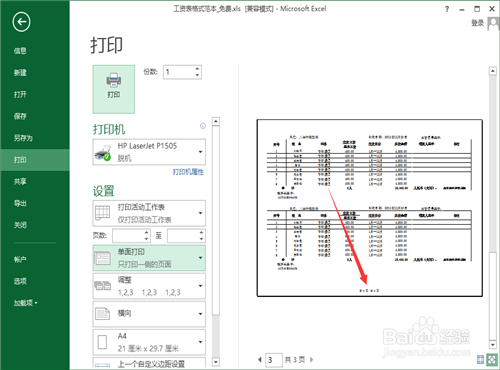Screen dimensions: 500x370
Task: Click the back arrow to exit backstage
Action: tap(22, 22)
